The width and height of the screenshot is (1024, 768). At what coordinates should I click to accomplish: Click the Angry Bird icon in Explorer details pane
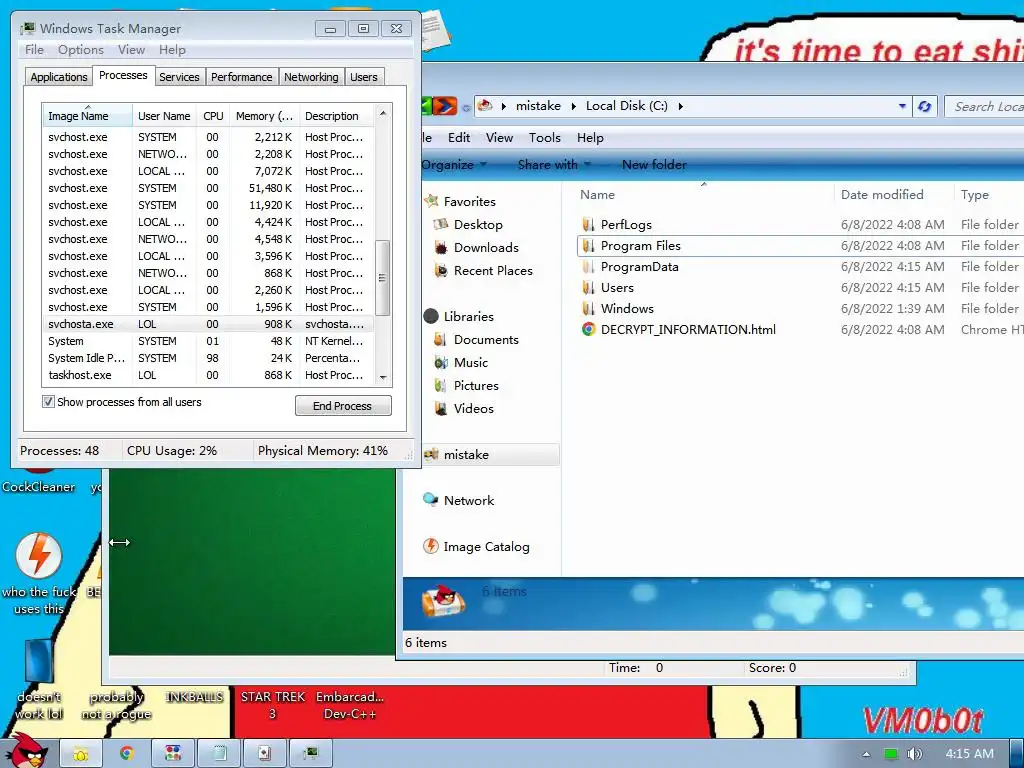tap(443, 602)
